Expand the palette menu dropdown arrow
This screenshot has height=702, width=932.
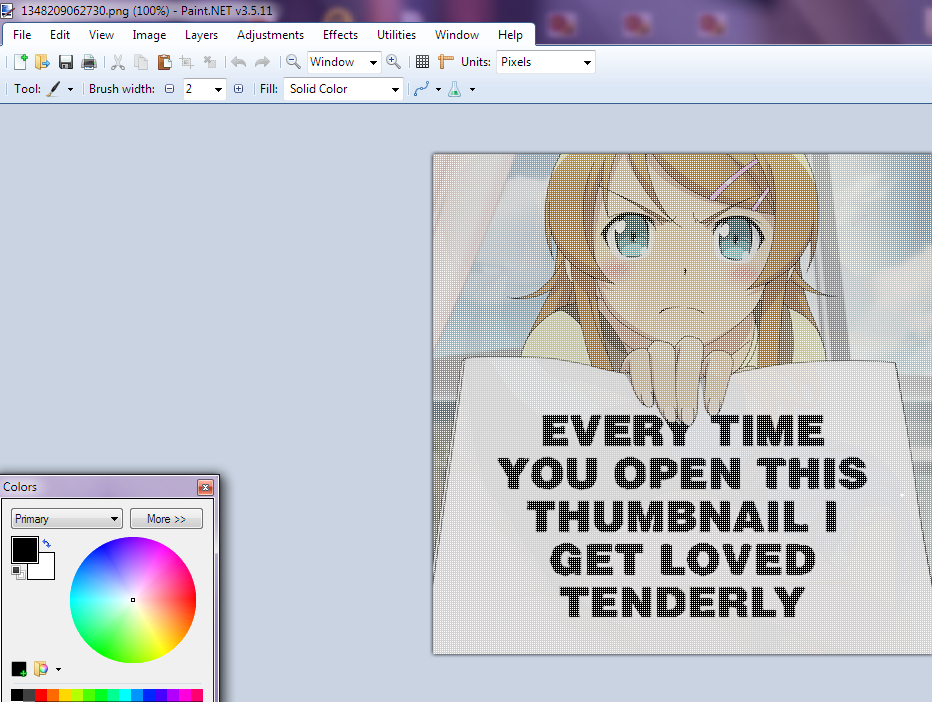tap(58, 669)
